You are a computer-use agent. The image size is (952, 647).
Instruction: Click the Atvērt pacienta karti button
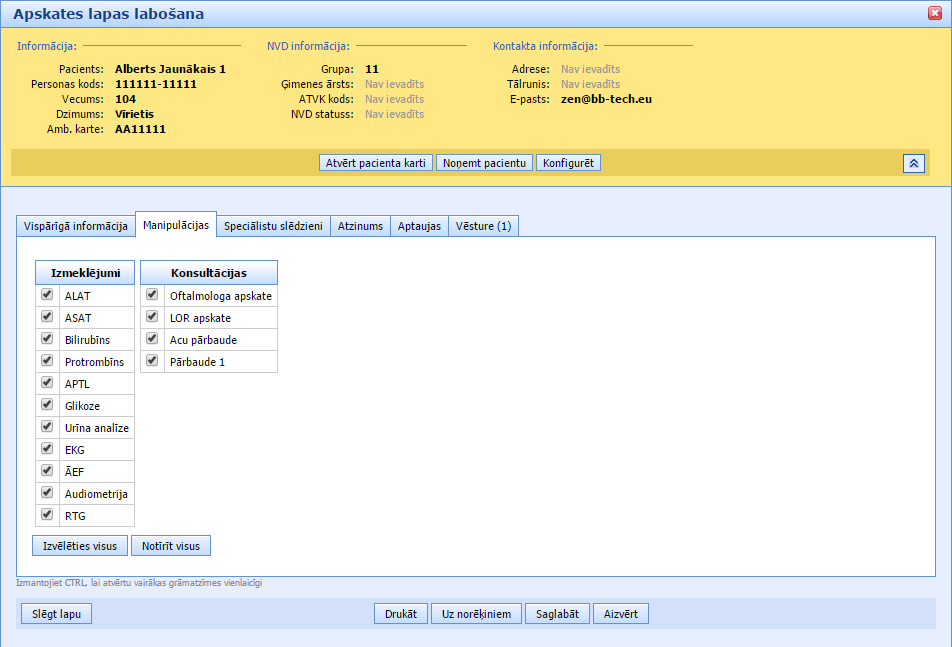[x=376, y=163]
